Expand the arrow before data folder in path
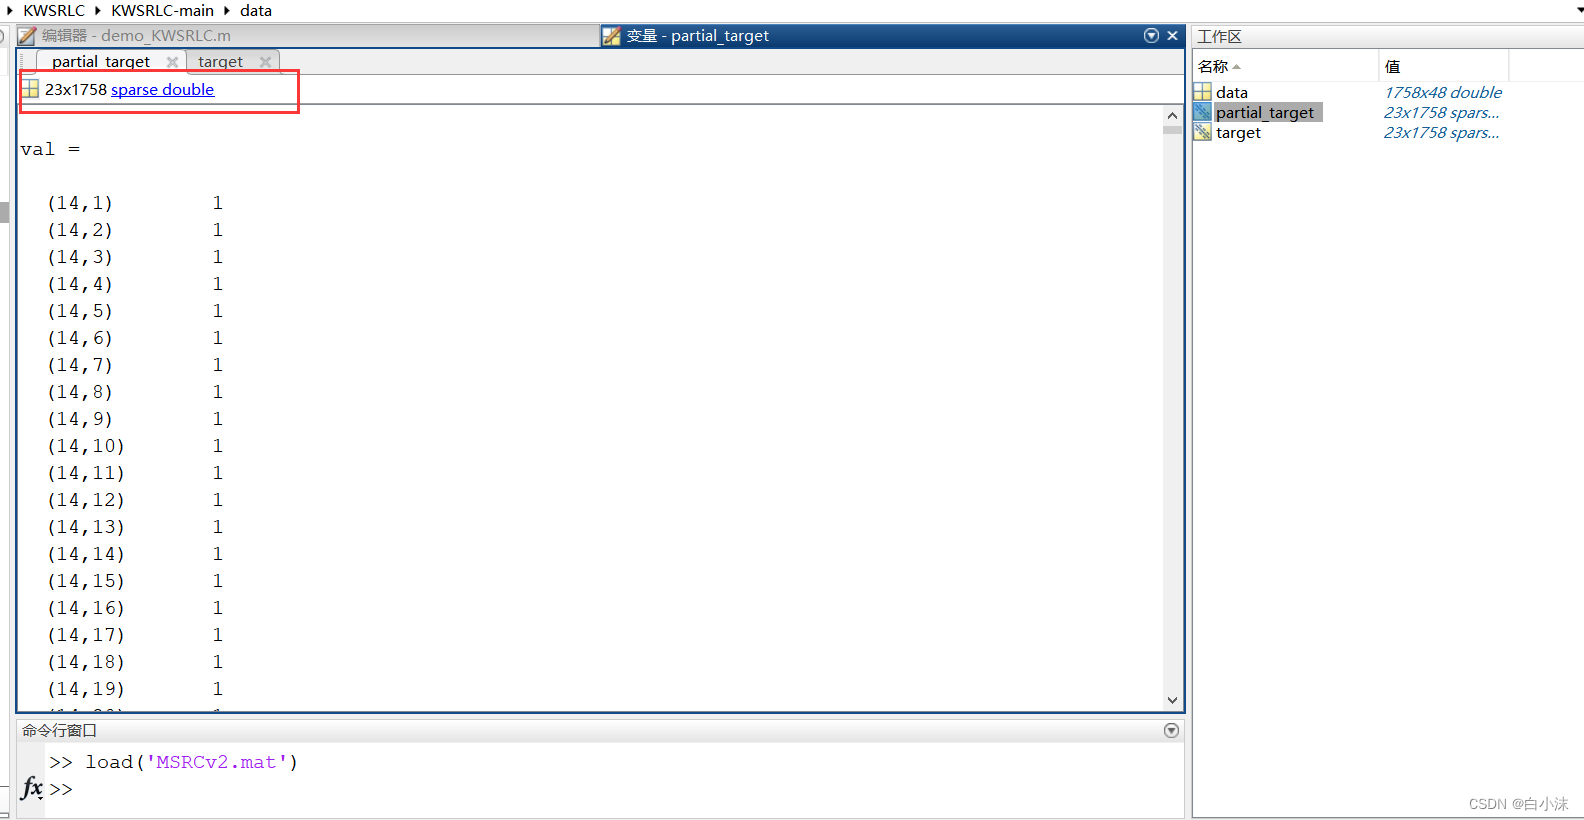Viewport: 1584px width, 820px height. 227,11
